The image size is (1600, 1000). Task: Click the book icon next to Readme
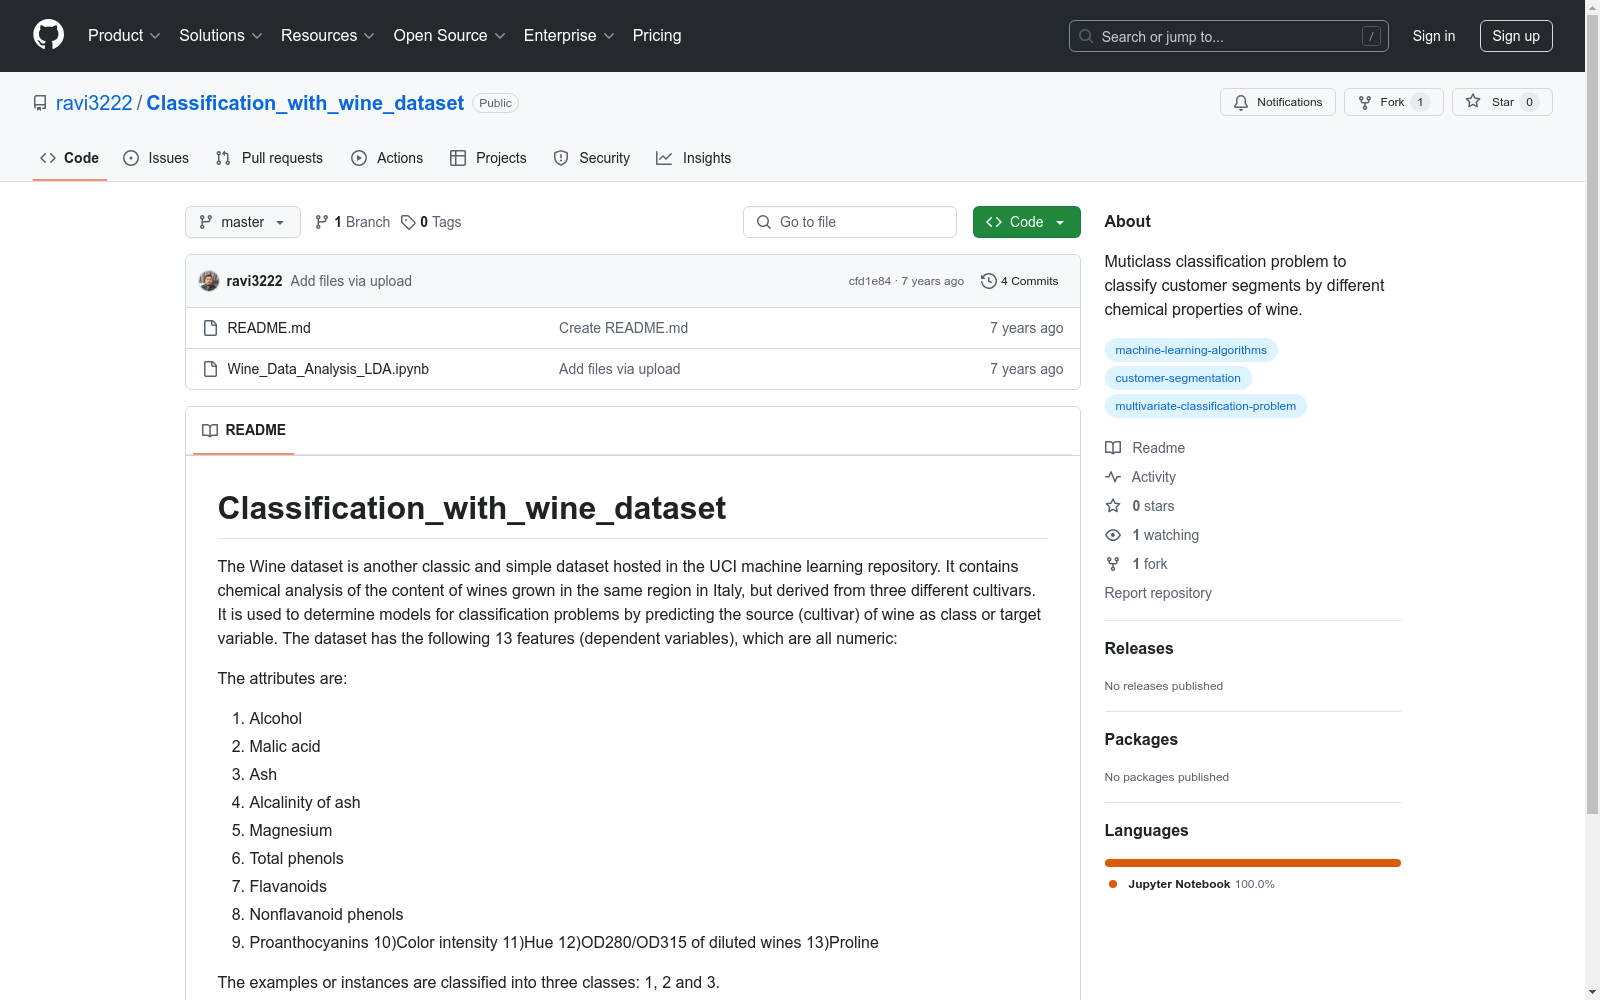1113,448
